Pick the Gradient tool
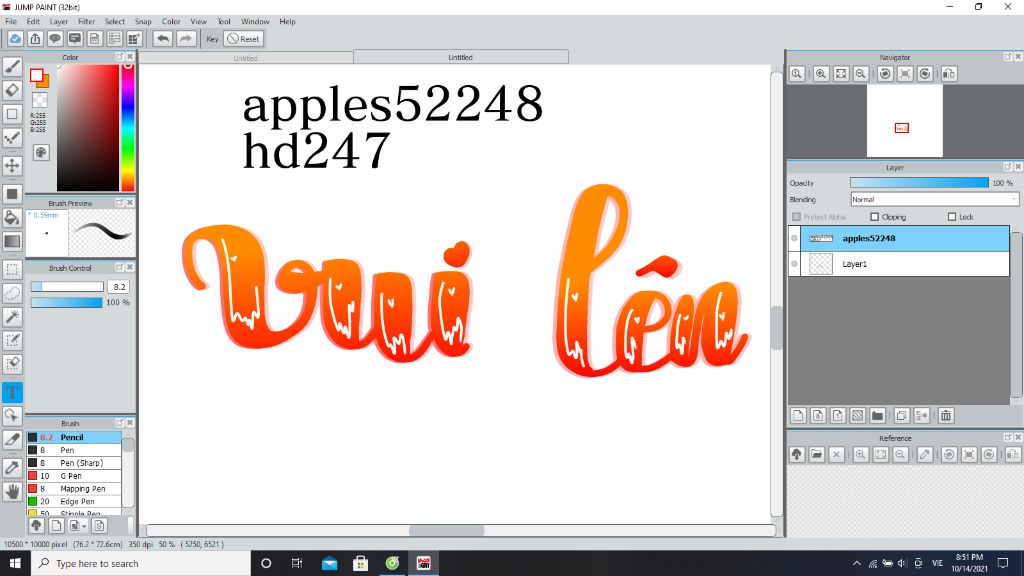The image size is (1024, 576). click(x=12, y=241)
